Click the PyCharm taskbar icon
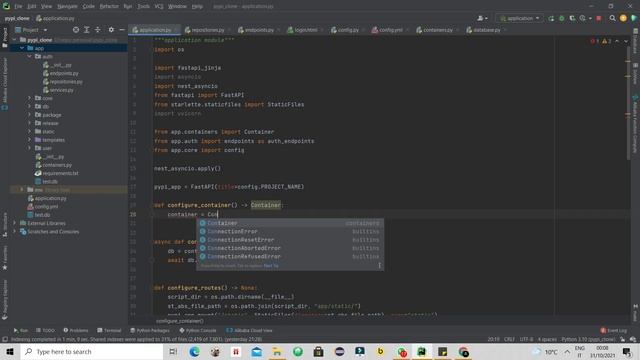 (422, 351)
